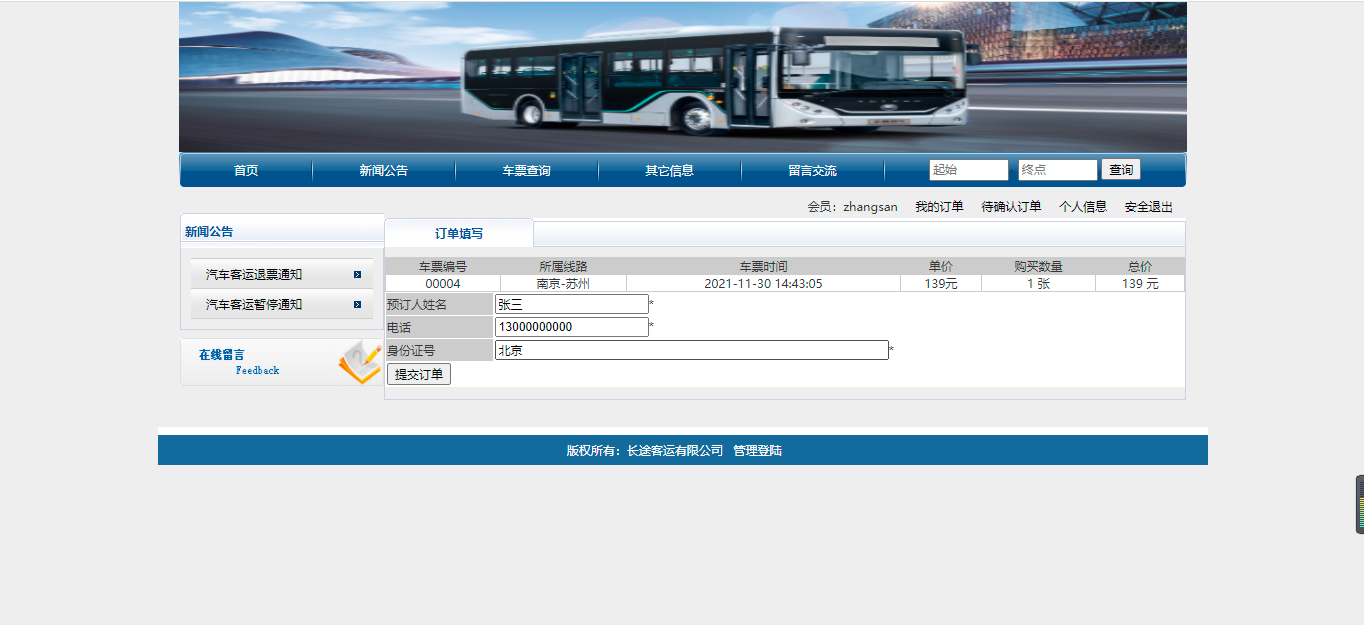Open the 首页 navigation item

246,171
